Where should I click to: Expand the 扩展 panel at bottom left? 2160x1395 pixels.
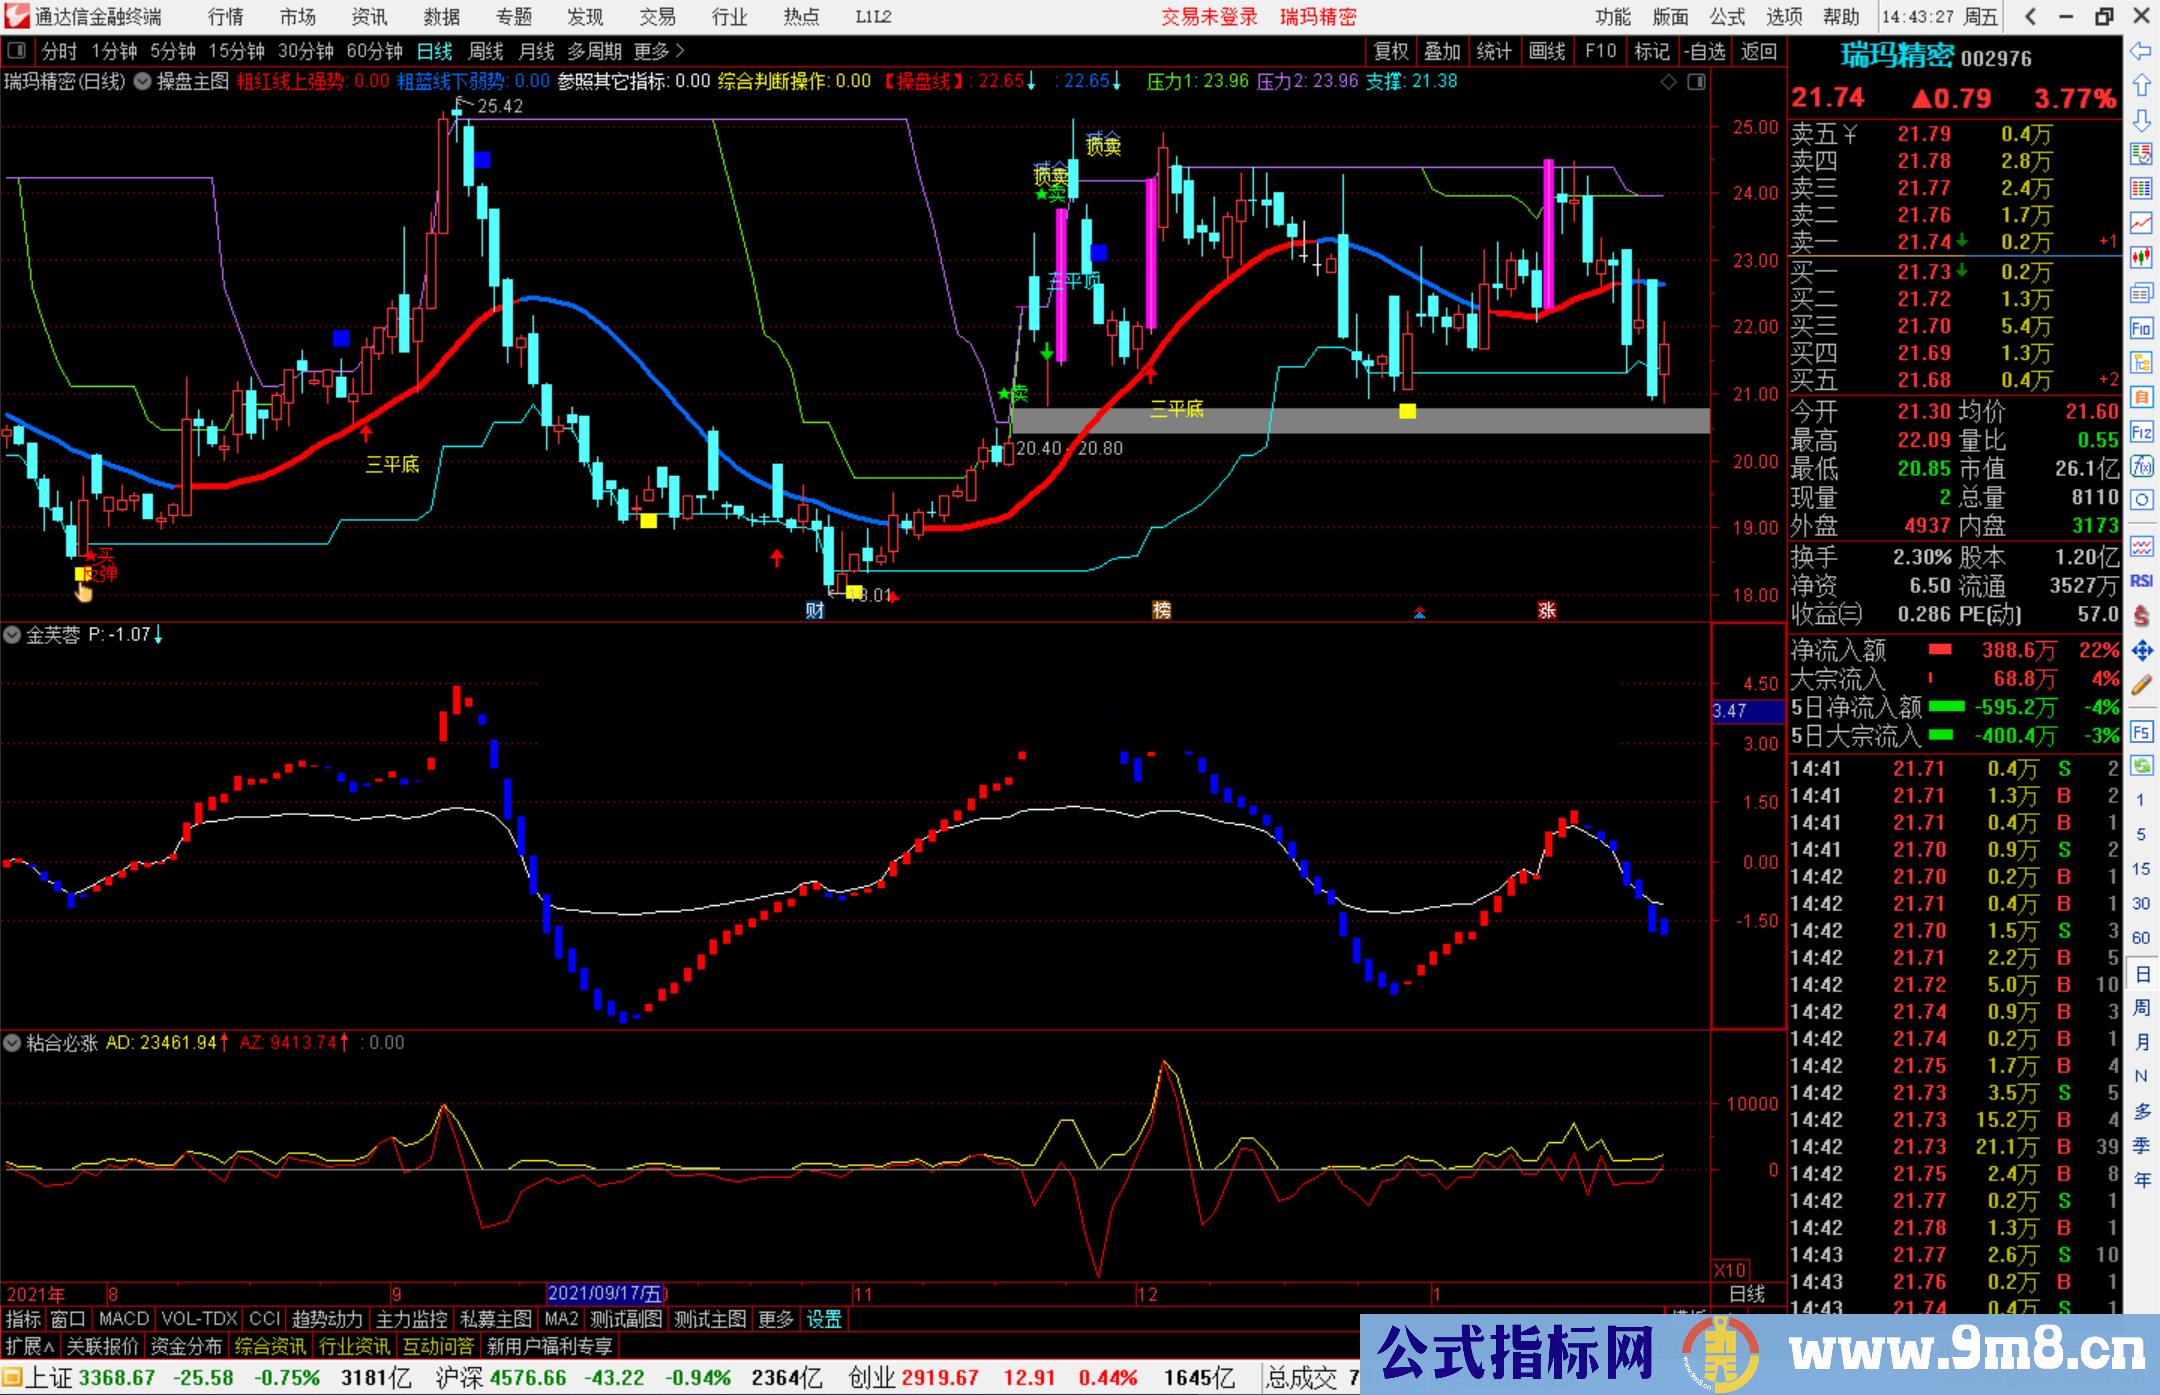[30, 1346]
